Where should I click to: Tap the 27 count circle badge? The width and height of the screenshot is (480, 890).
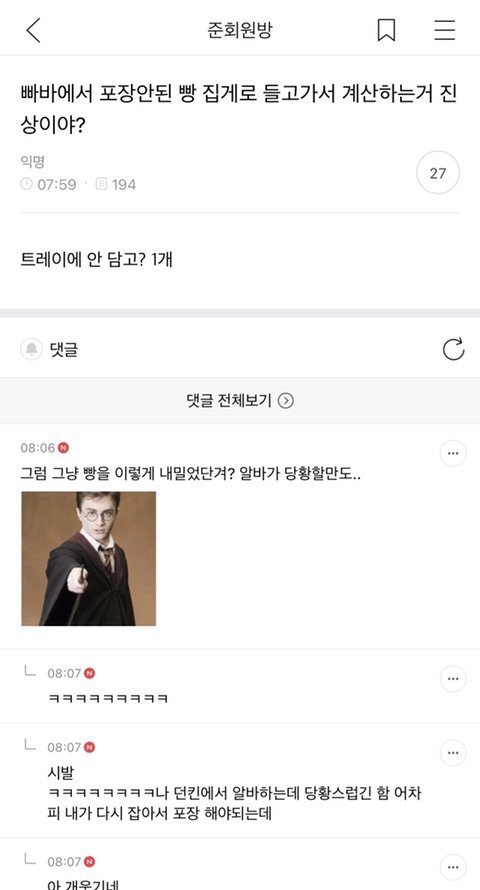point(437,173)
